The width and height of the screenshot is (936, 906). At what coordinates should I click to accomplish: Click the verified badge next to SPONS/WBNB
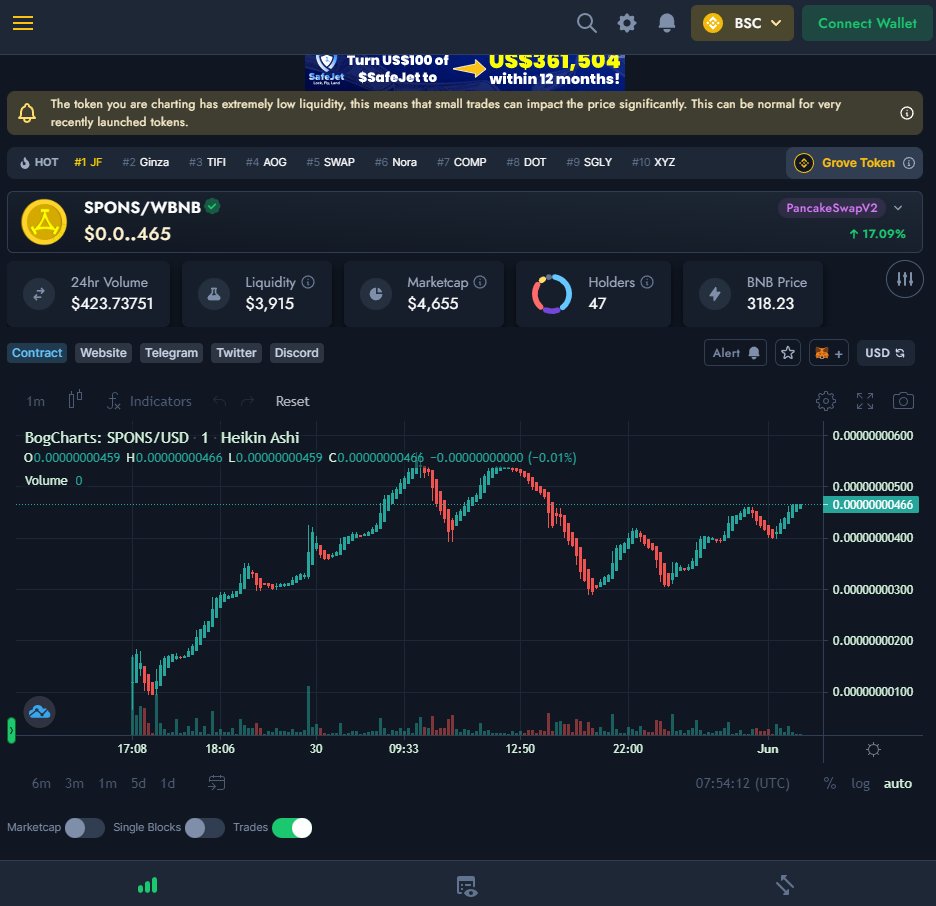pyautogui.click(x=212, y=207)
